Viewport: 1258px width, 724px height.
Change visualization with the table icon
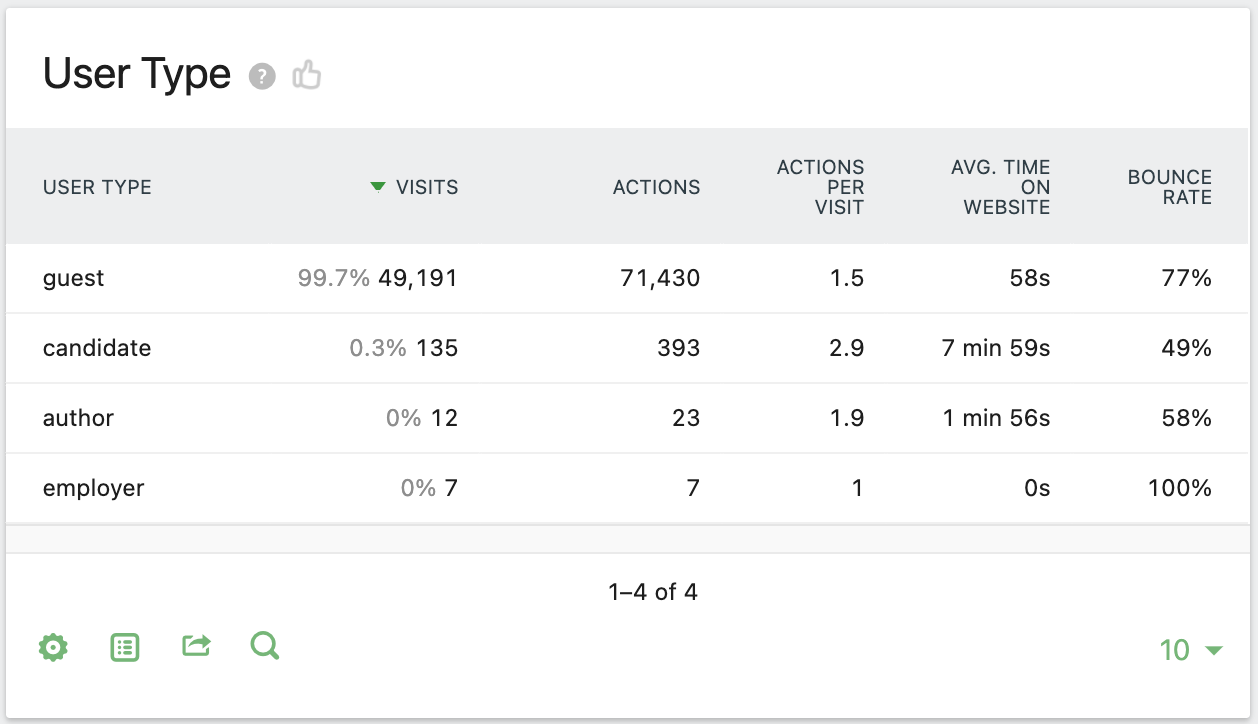(124, 648)
